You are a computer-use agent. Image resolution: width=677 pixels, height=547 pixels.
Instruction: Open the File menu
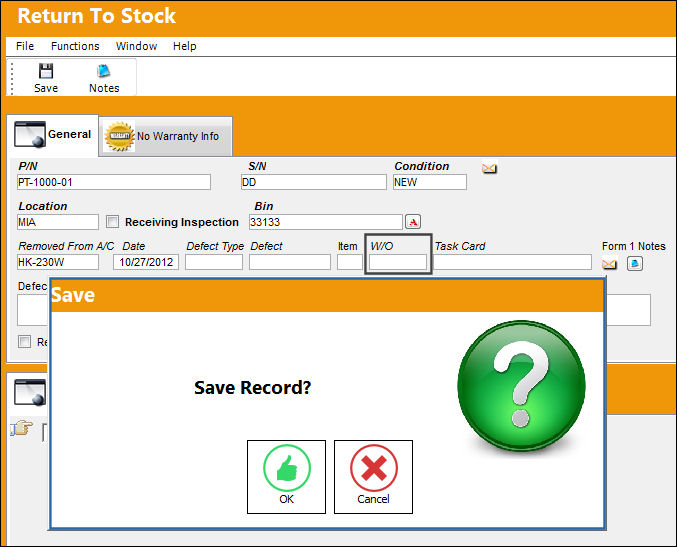coord(25,46)
